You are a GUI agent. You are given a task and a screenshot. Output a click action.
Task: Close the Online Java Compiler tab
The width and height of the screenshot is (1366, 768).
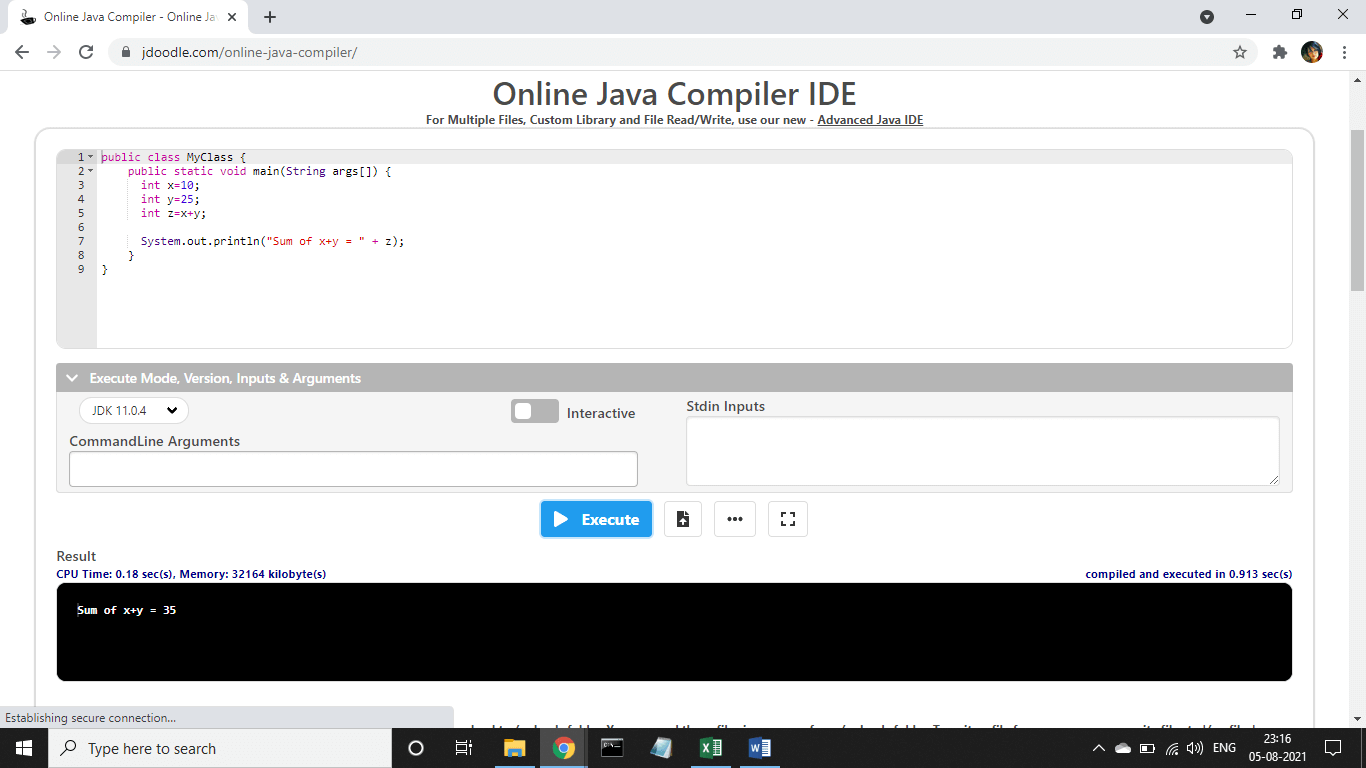pos(232,17)
